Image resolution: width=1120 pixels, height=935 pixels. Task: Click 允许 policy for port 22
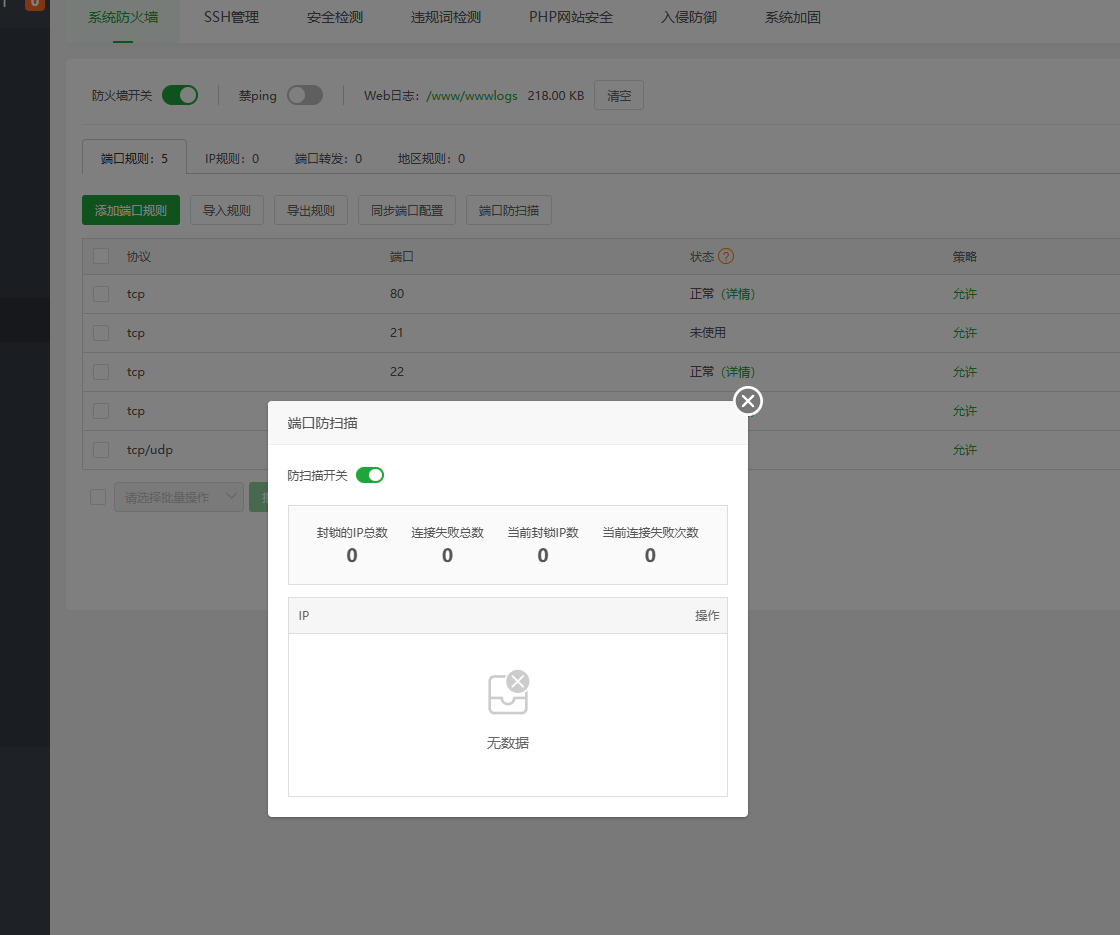pyautogui.click(x=964, y=371)
